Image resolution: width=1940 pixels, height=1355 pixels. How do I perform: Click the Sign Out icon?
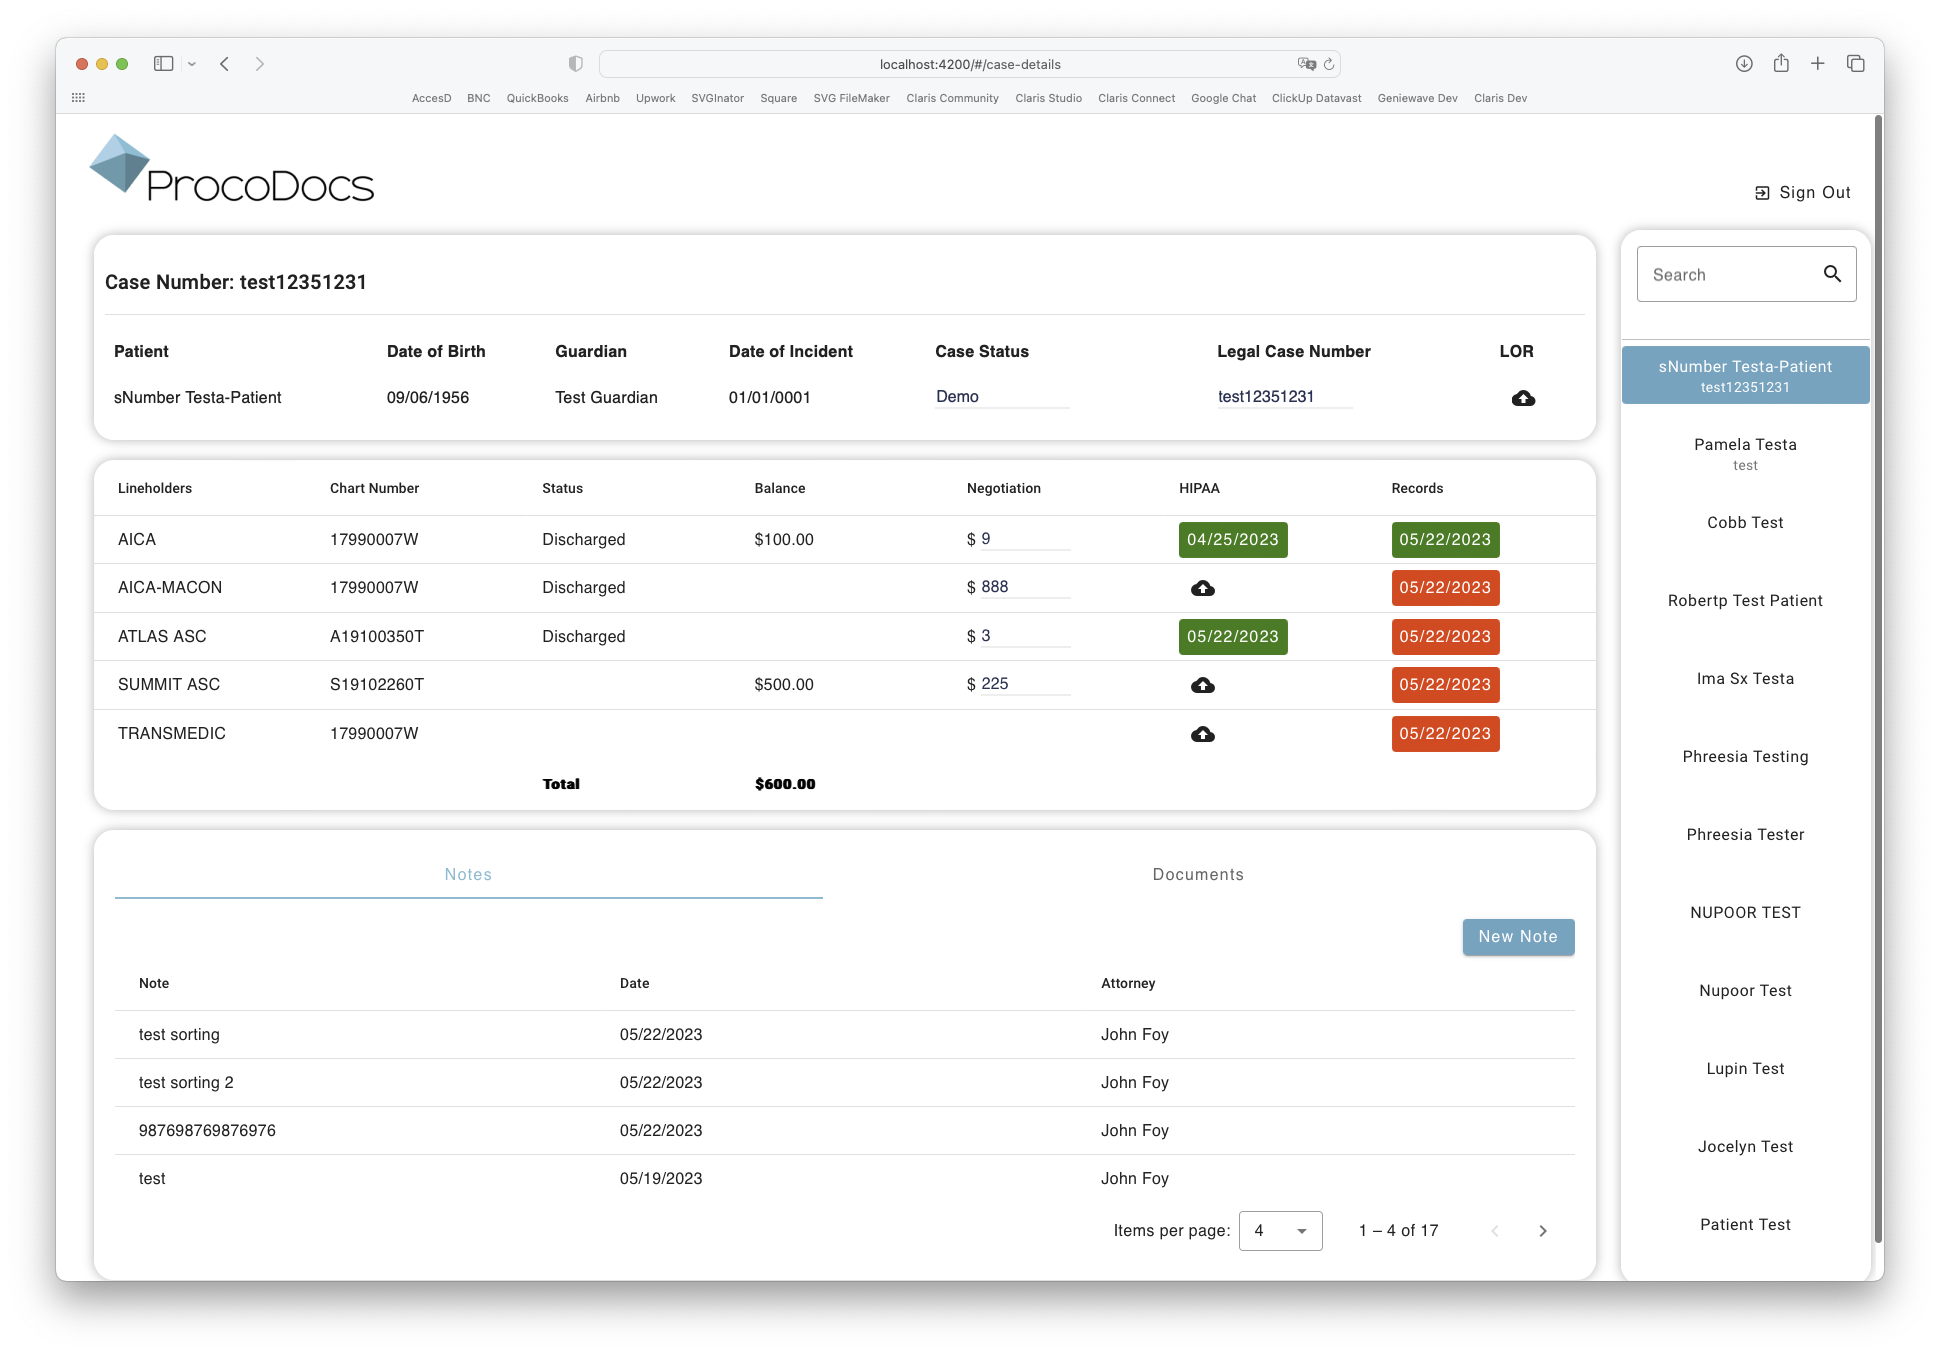click(1762, 193)
